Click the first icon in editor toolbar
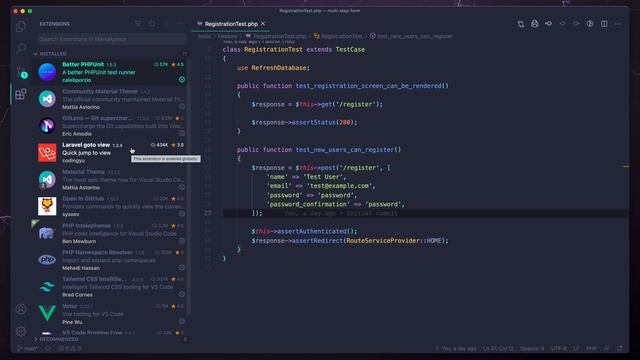The image size is (640, 360). pyautogui.click(x=521, y=24)
